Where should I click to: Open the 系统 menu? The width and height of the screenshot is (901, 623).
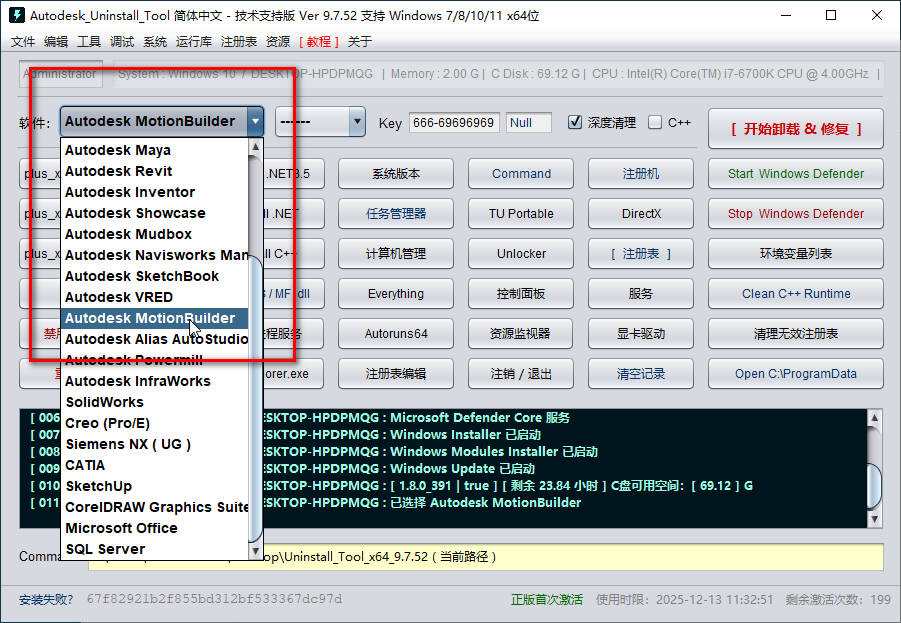pyautogui.click(x=155, y=41)
